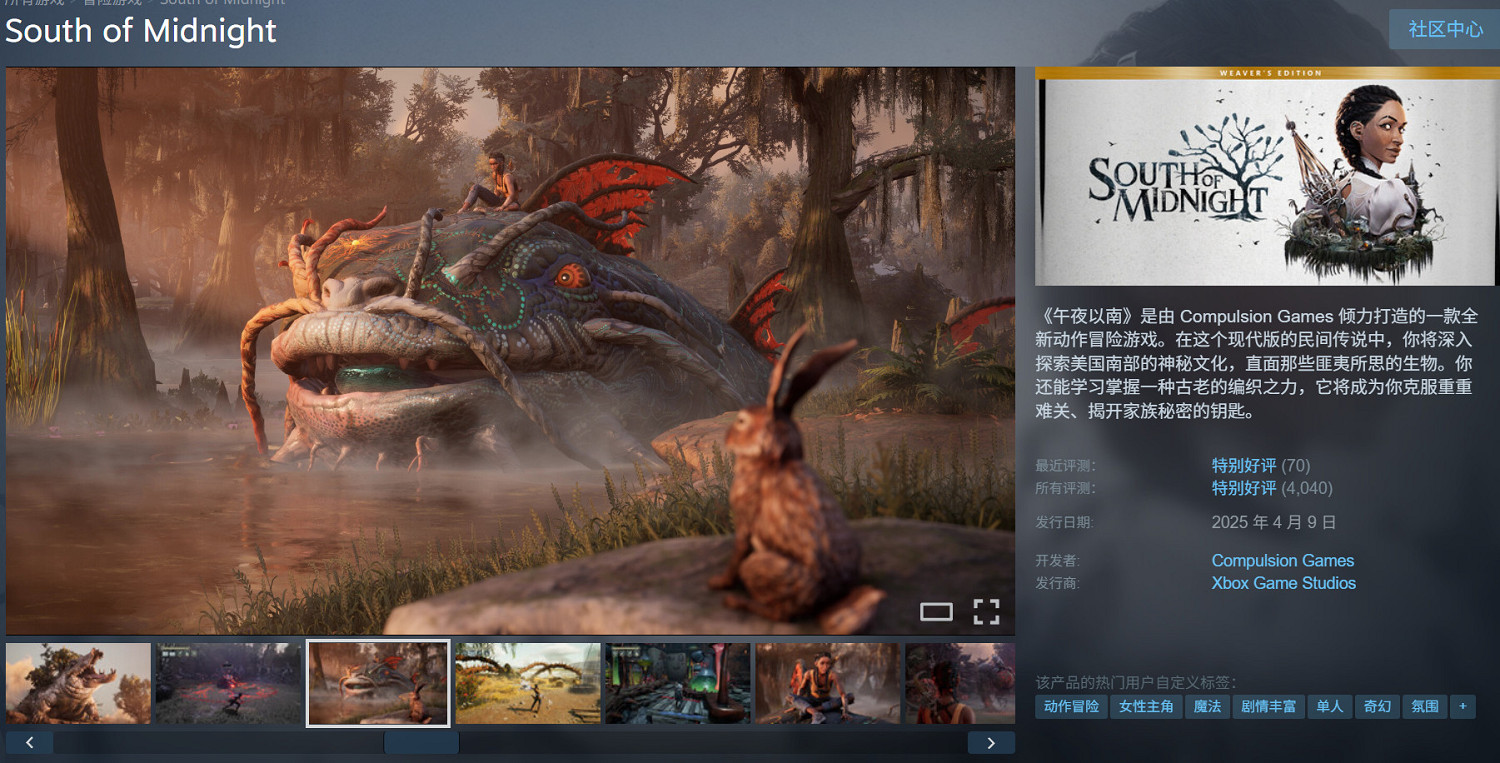
Task: Open the alligator screenshot thumbnail
Action: pyautogui.click(x=78, y=684)
